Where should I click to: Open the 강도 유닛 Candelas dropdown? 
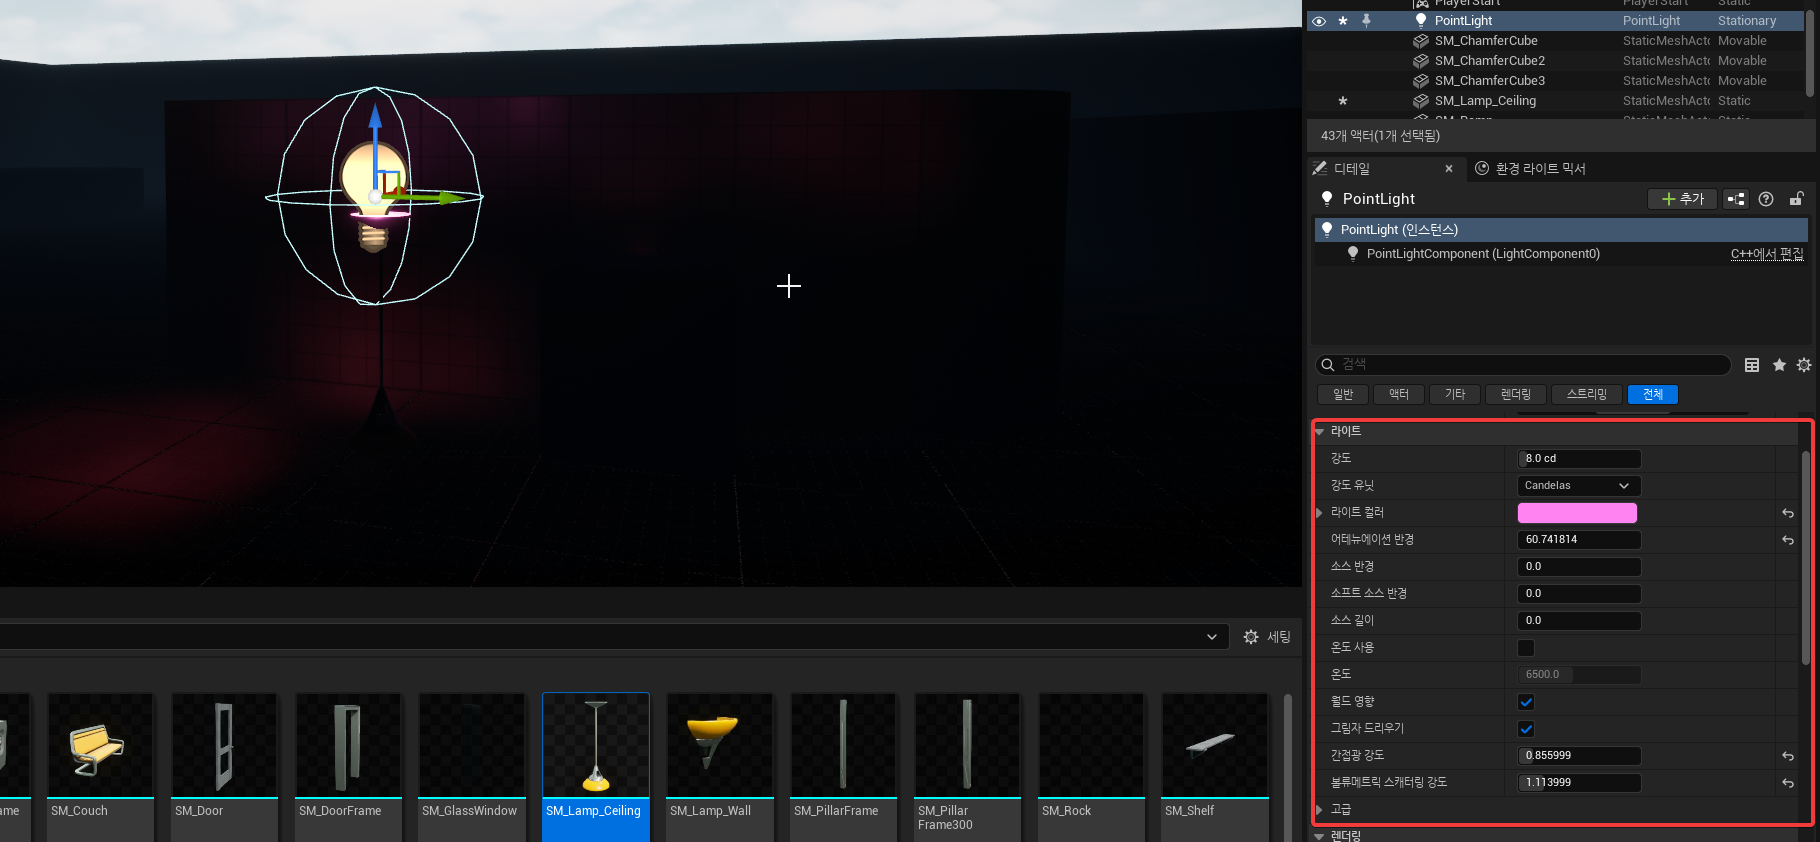click(x=1579, y=486)
